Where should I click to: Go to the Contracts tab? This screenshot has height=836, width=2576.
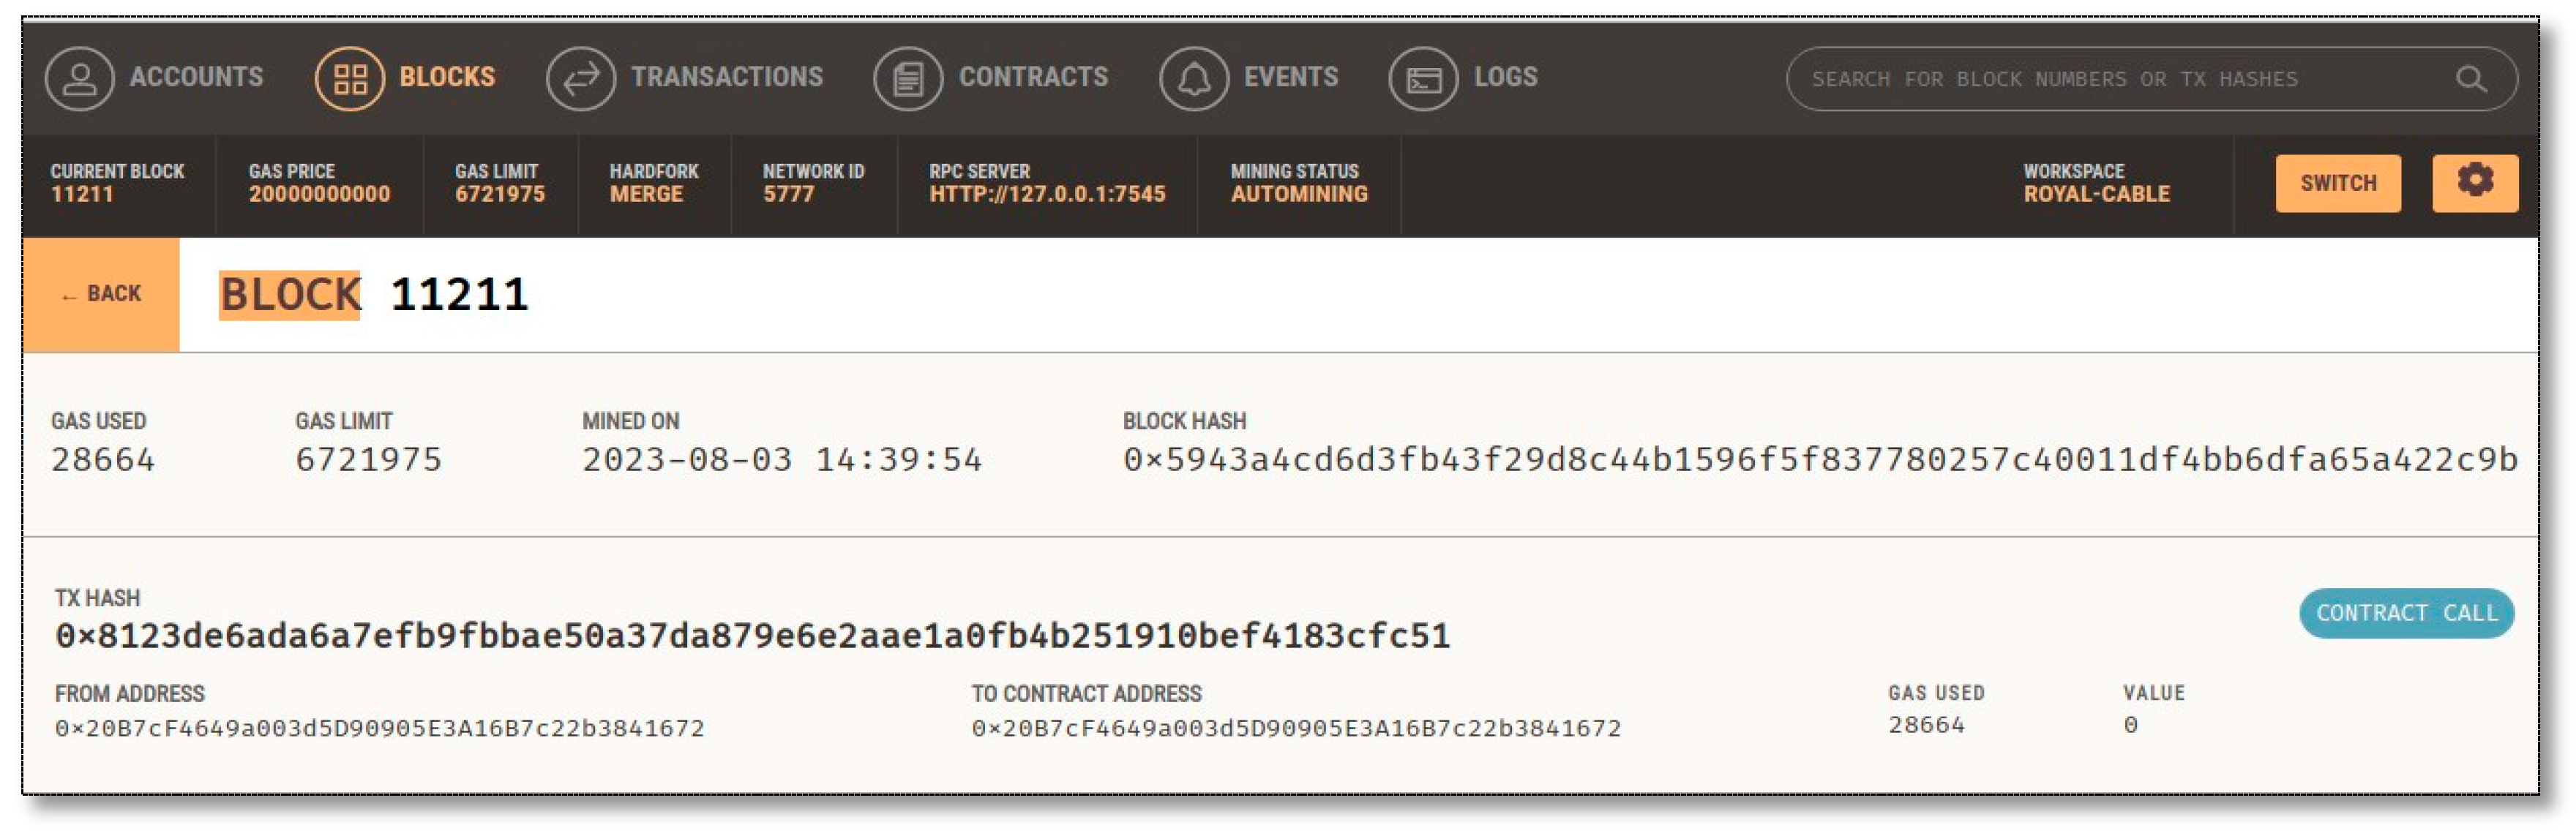[1033, 77]
